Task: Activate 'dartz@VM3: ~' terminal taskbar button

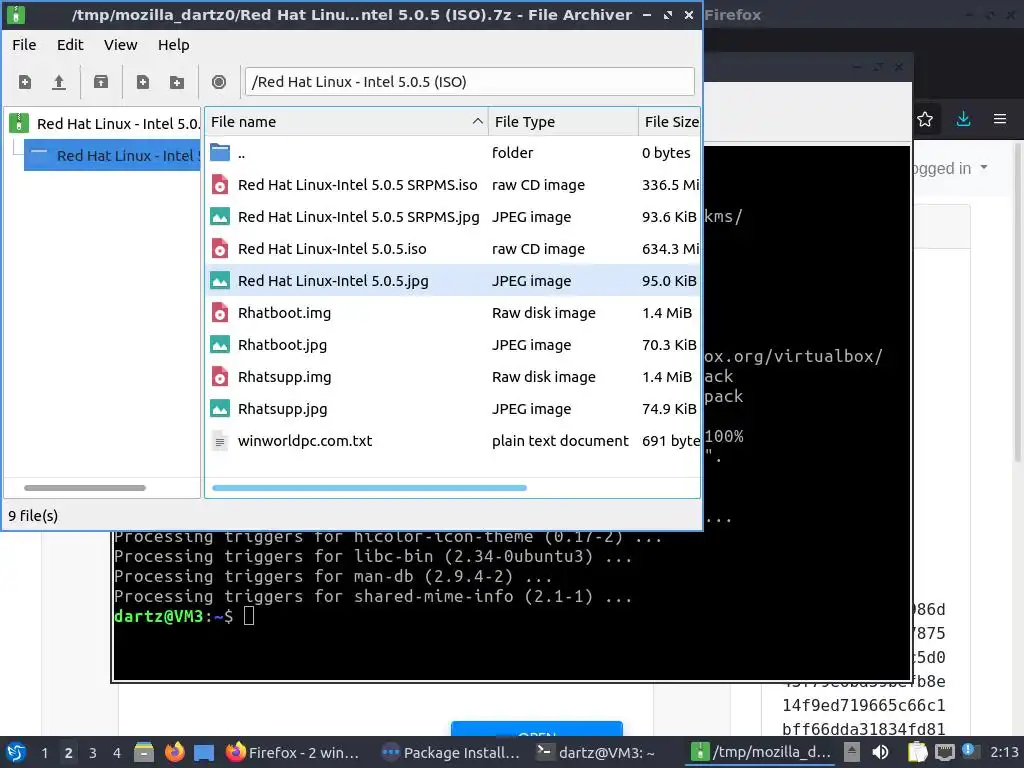Action: point(596,753)
